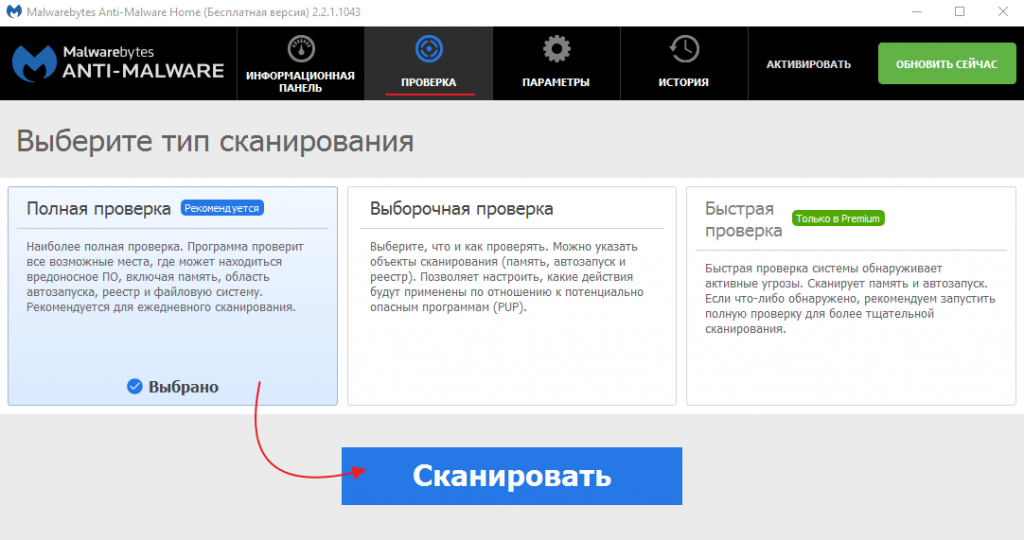Click the scan target icon
The width and height of the screenshot is (1024, 540).
point(428,49)
